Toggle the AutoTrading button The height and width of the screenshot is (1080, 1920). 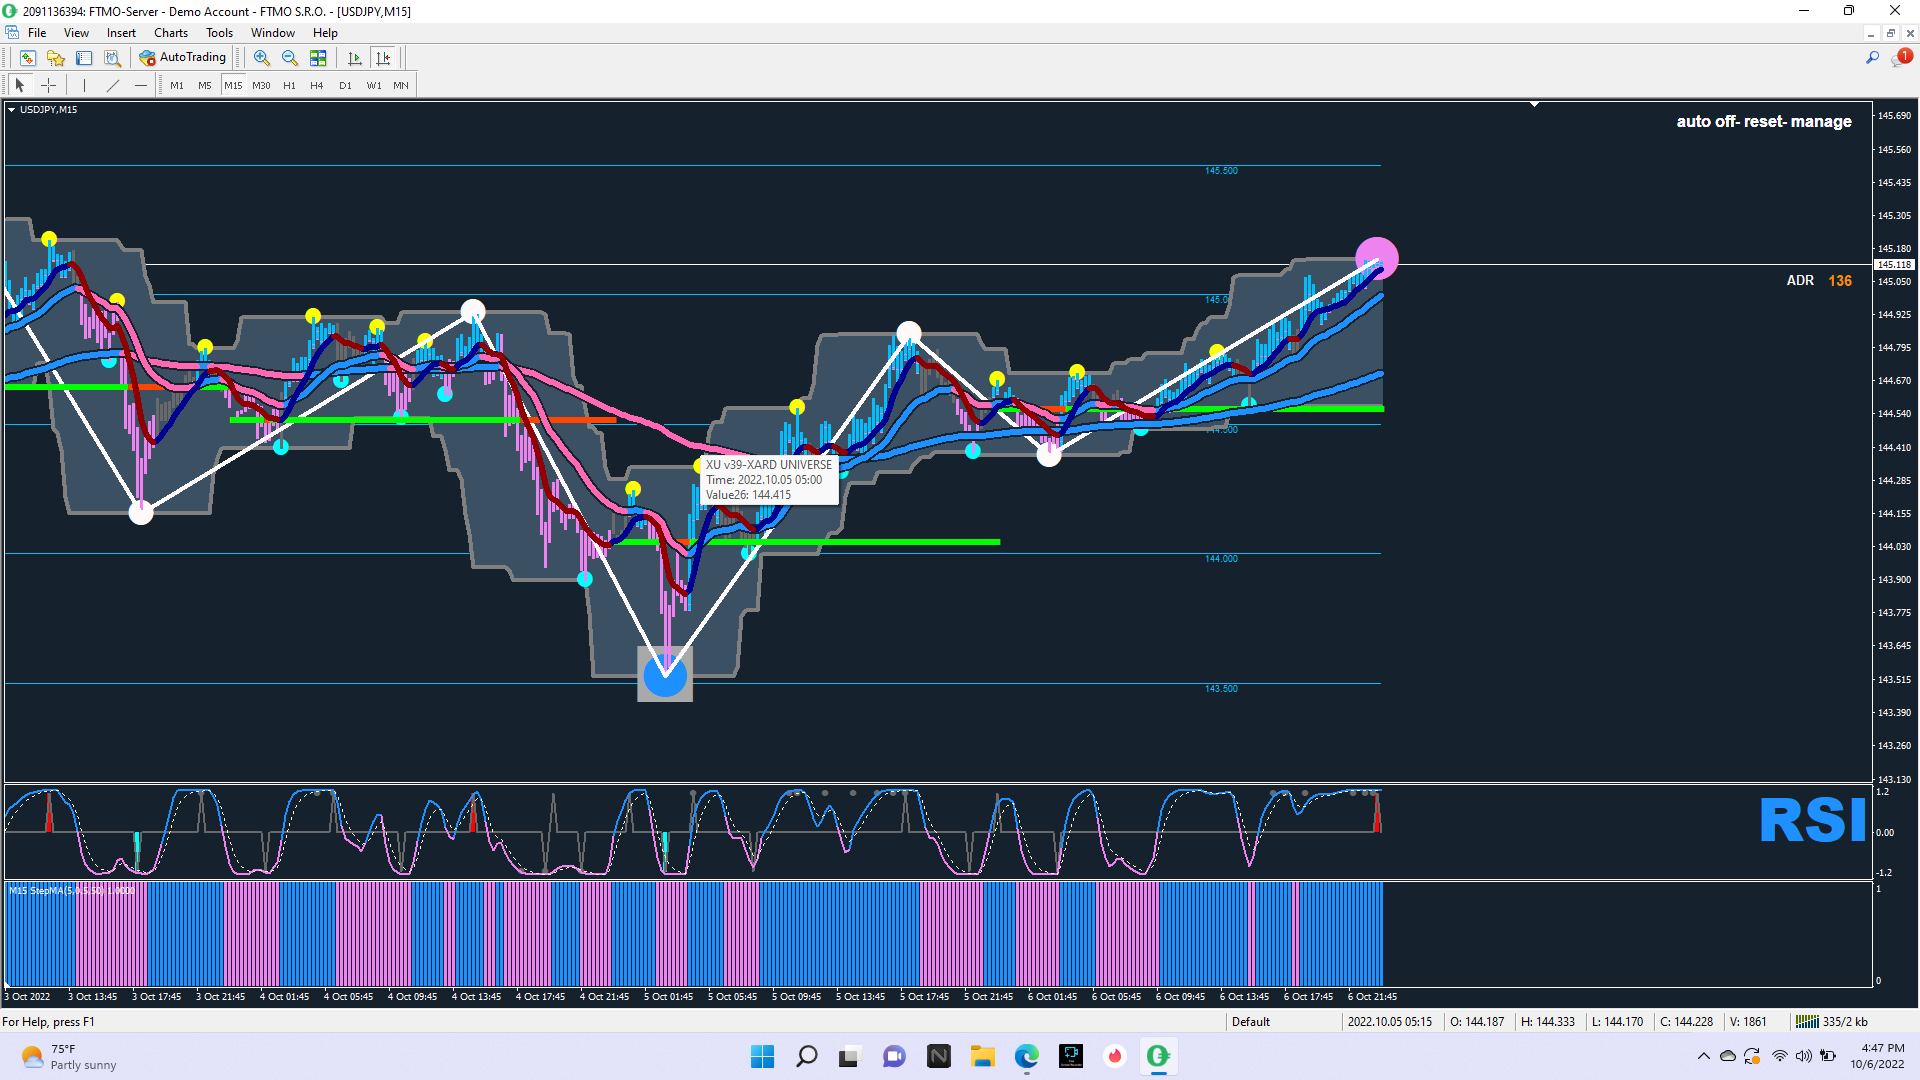183,58
